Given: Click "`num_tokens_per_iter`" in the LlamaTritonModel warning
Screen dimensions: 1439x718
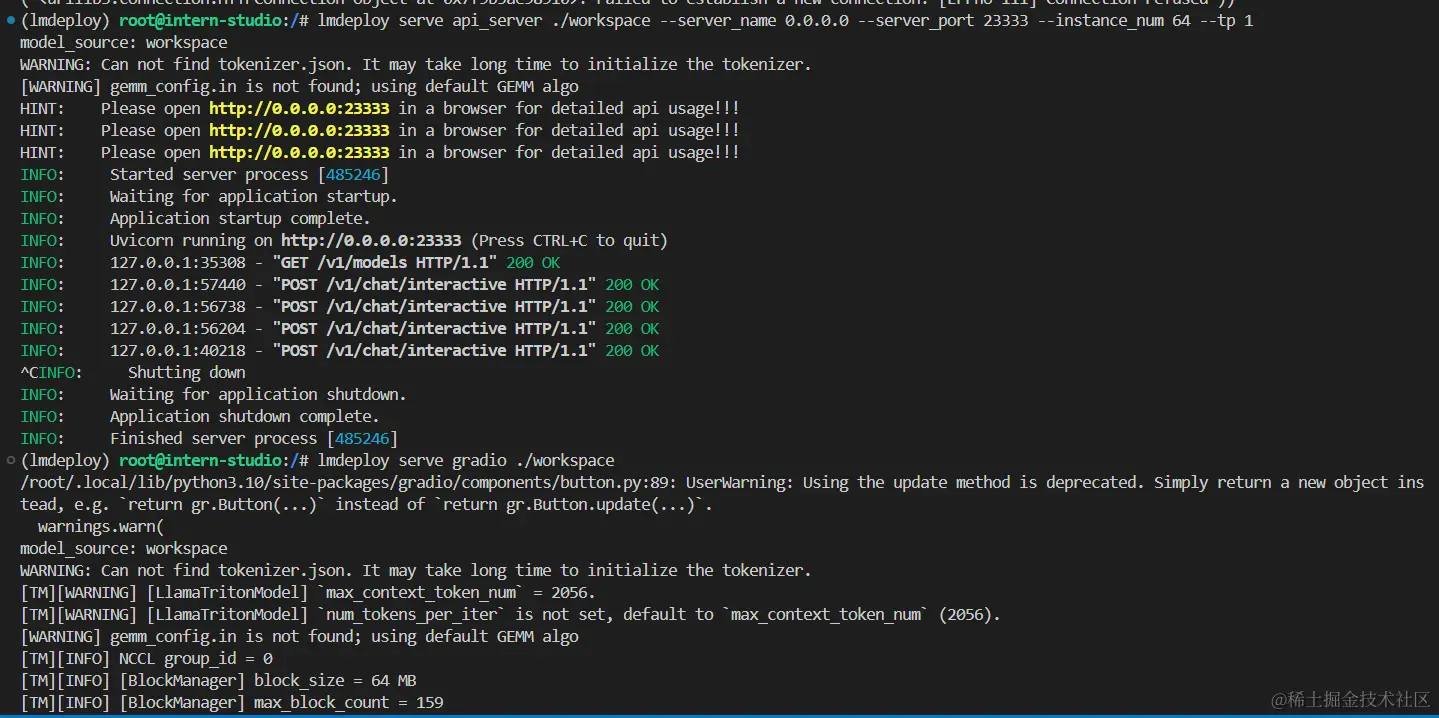Looking at the screenshot, I should coord(412,614).
